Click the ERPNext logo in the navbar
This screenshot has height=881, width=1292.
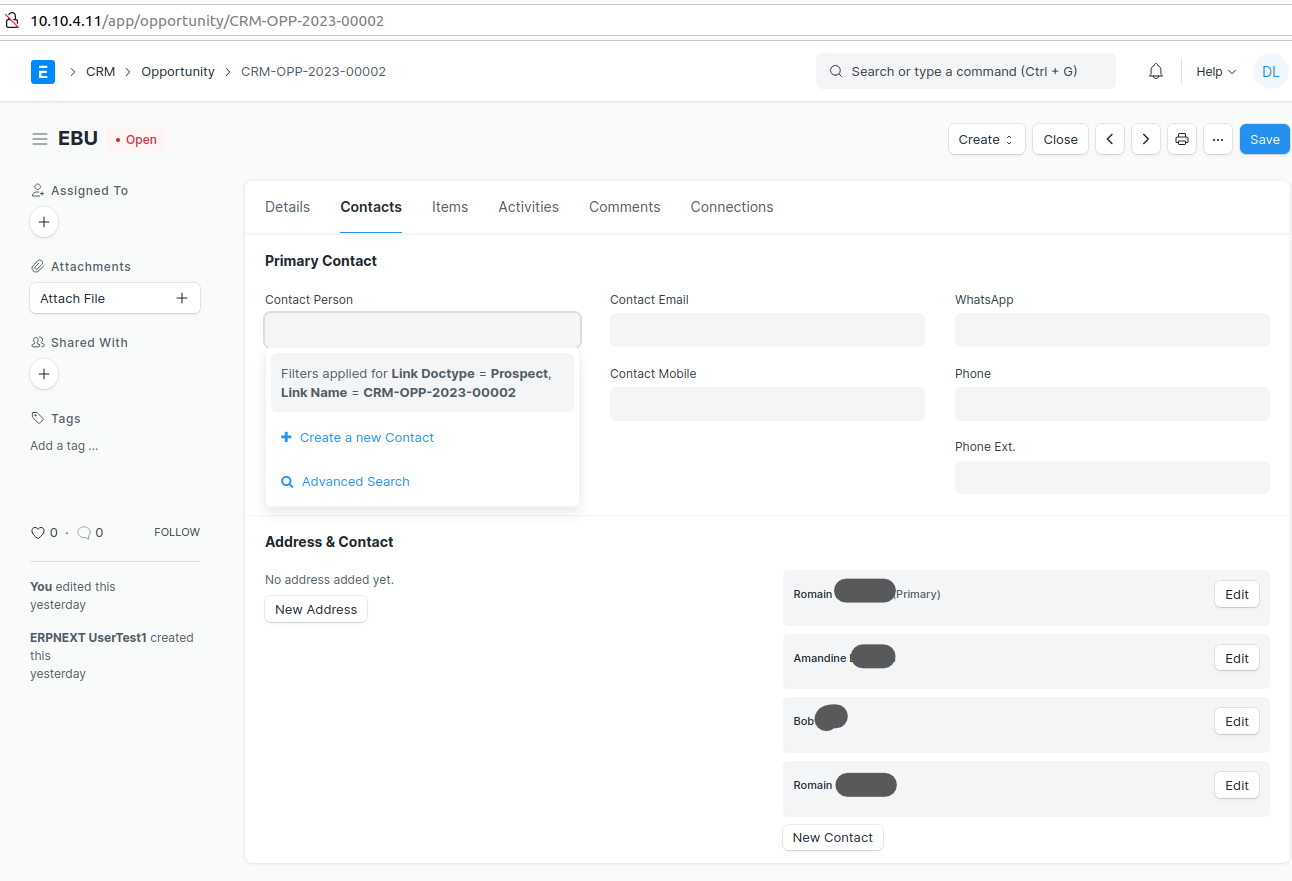42,71
